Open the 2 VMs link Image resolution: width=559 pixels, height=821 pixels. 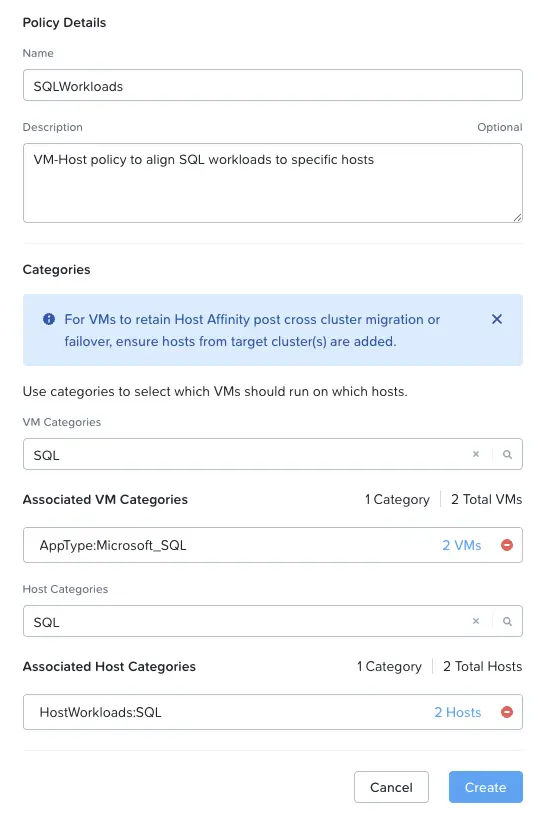462,545
